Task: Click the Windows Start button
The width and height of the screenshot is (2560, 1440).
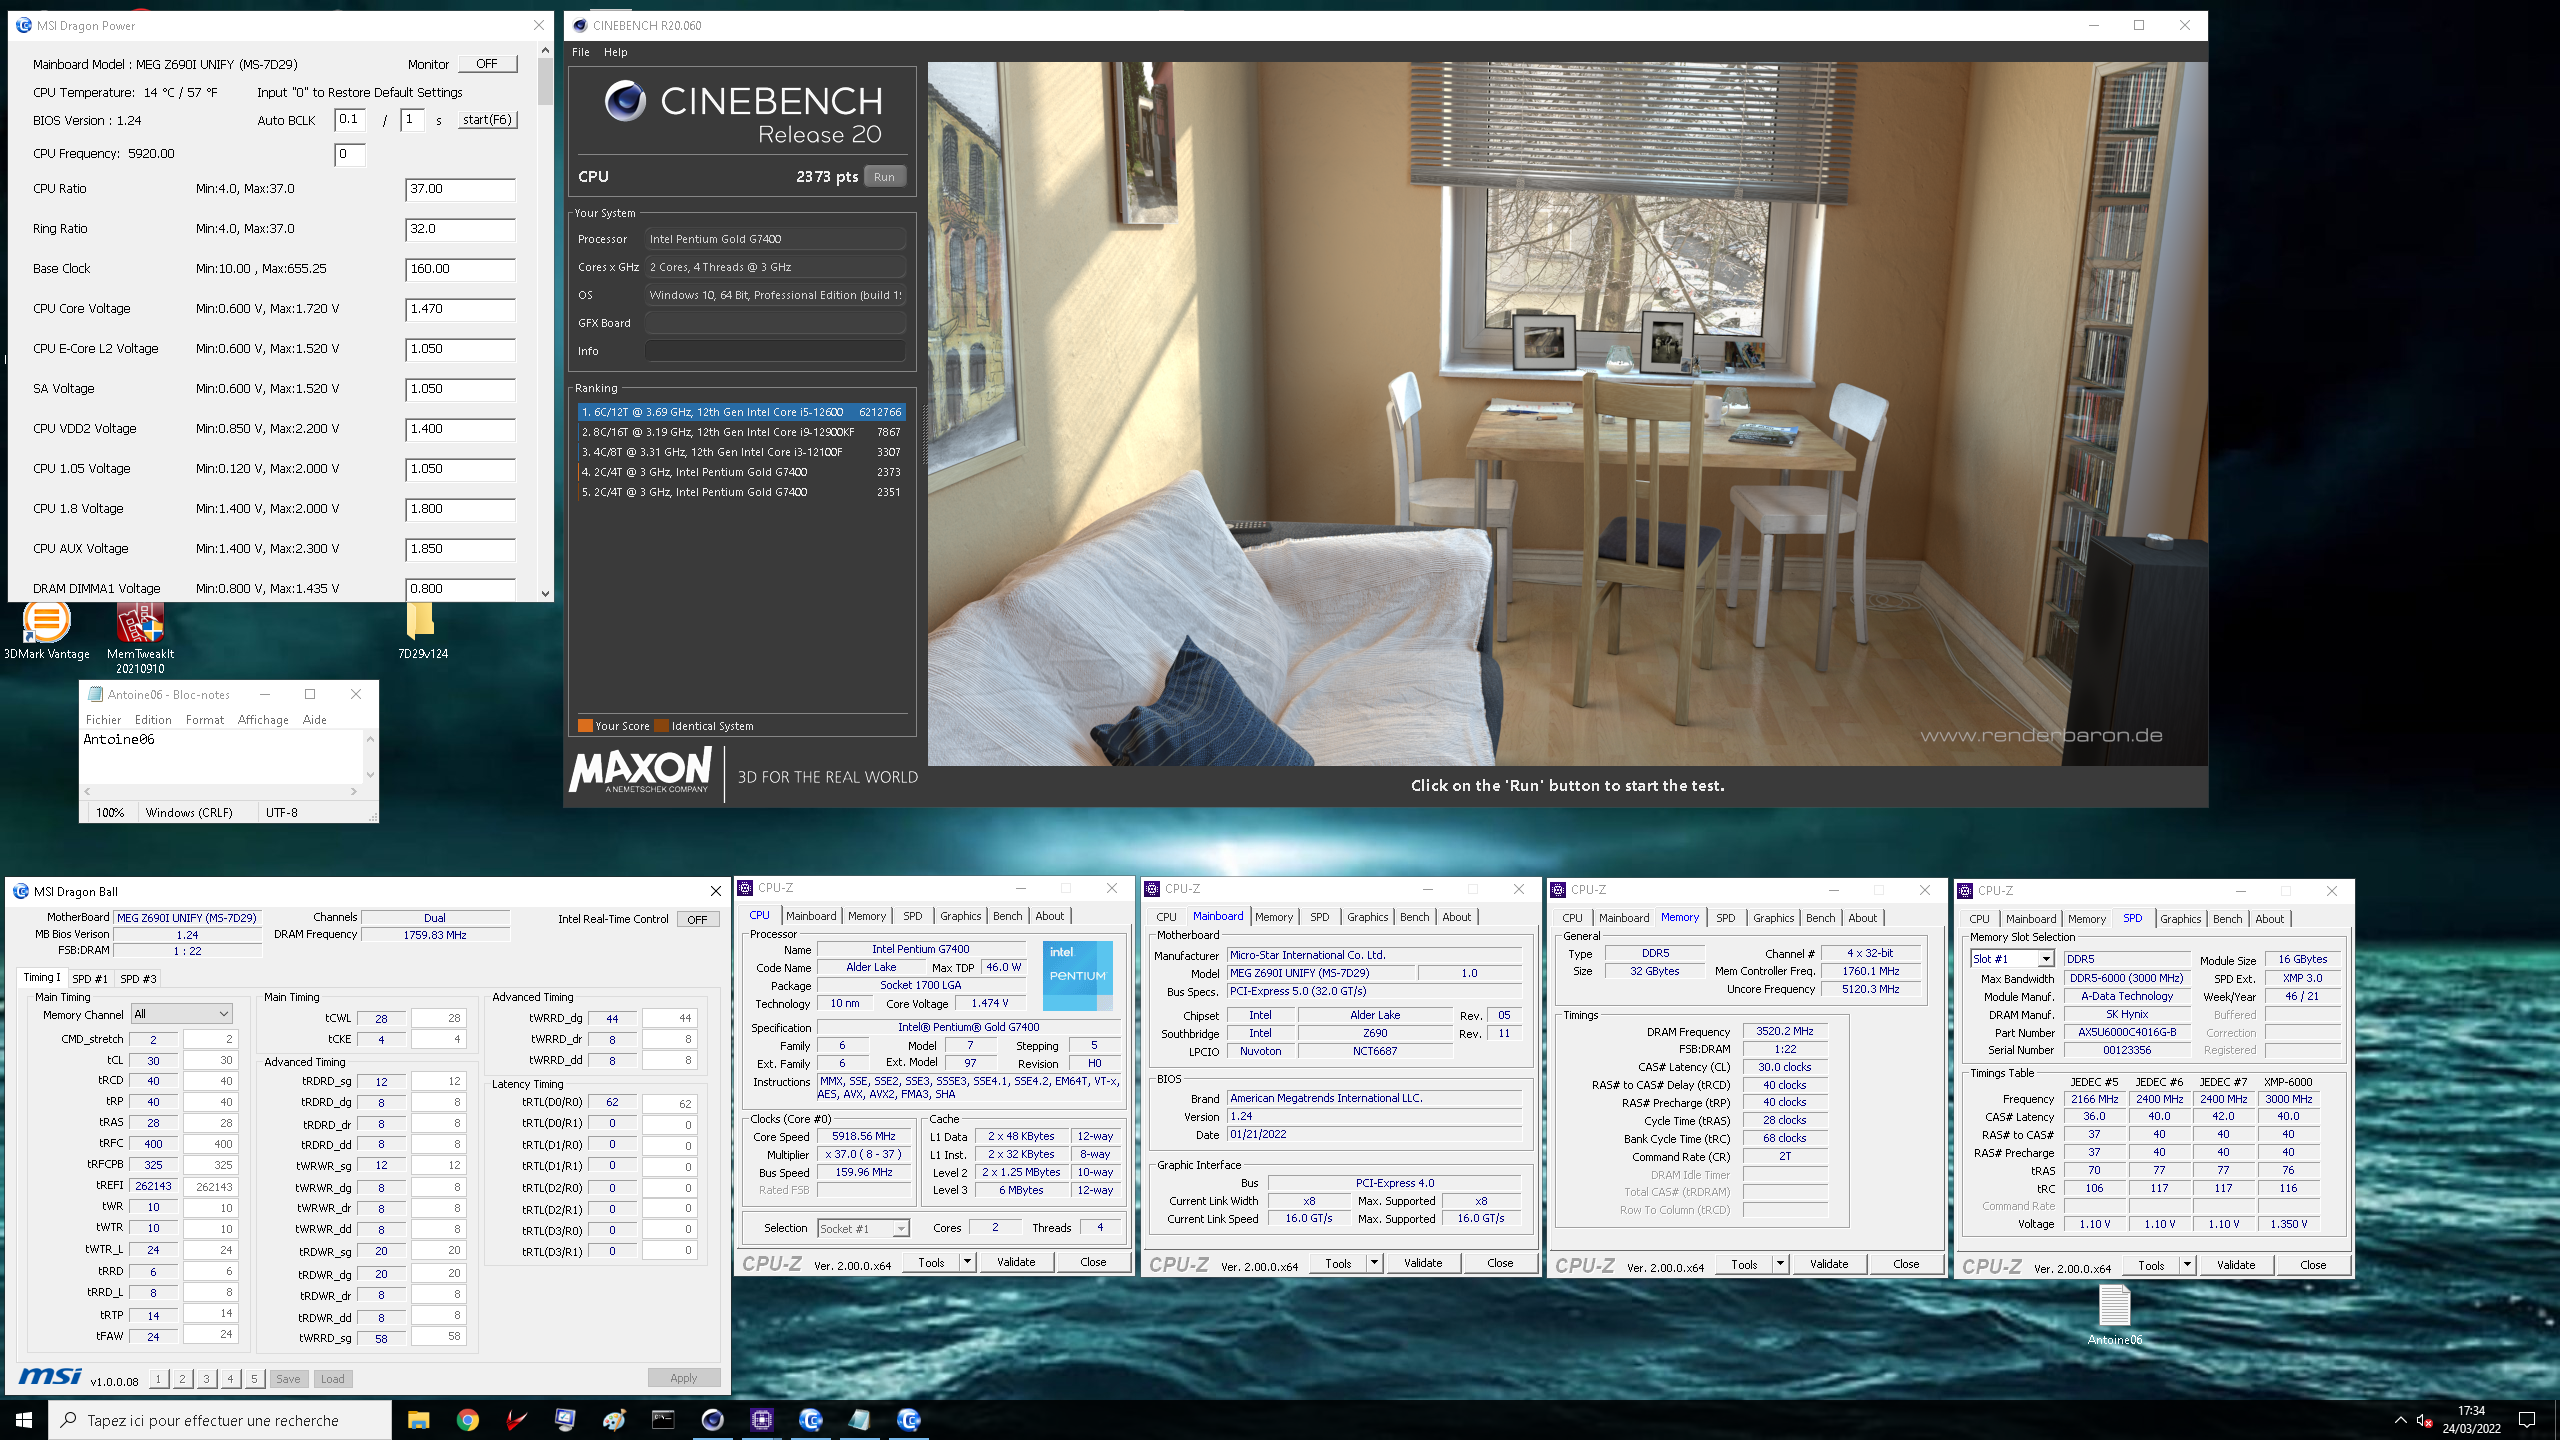Action: pyautogui.click(x=24, y=1420)
